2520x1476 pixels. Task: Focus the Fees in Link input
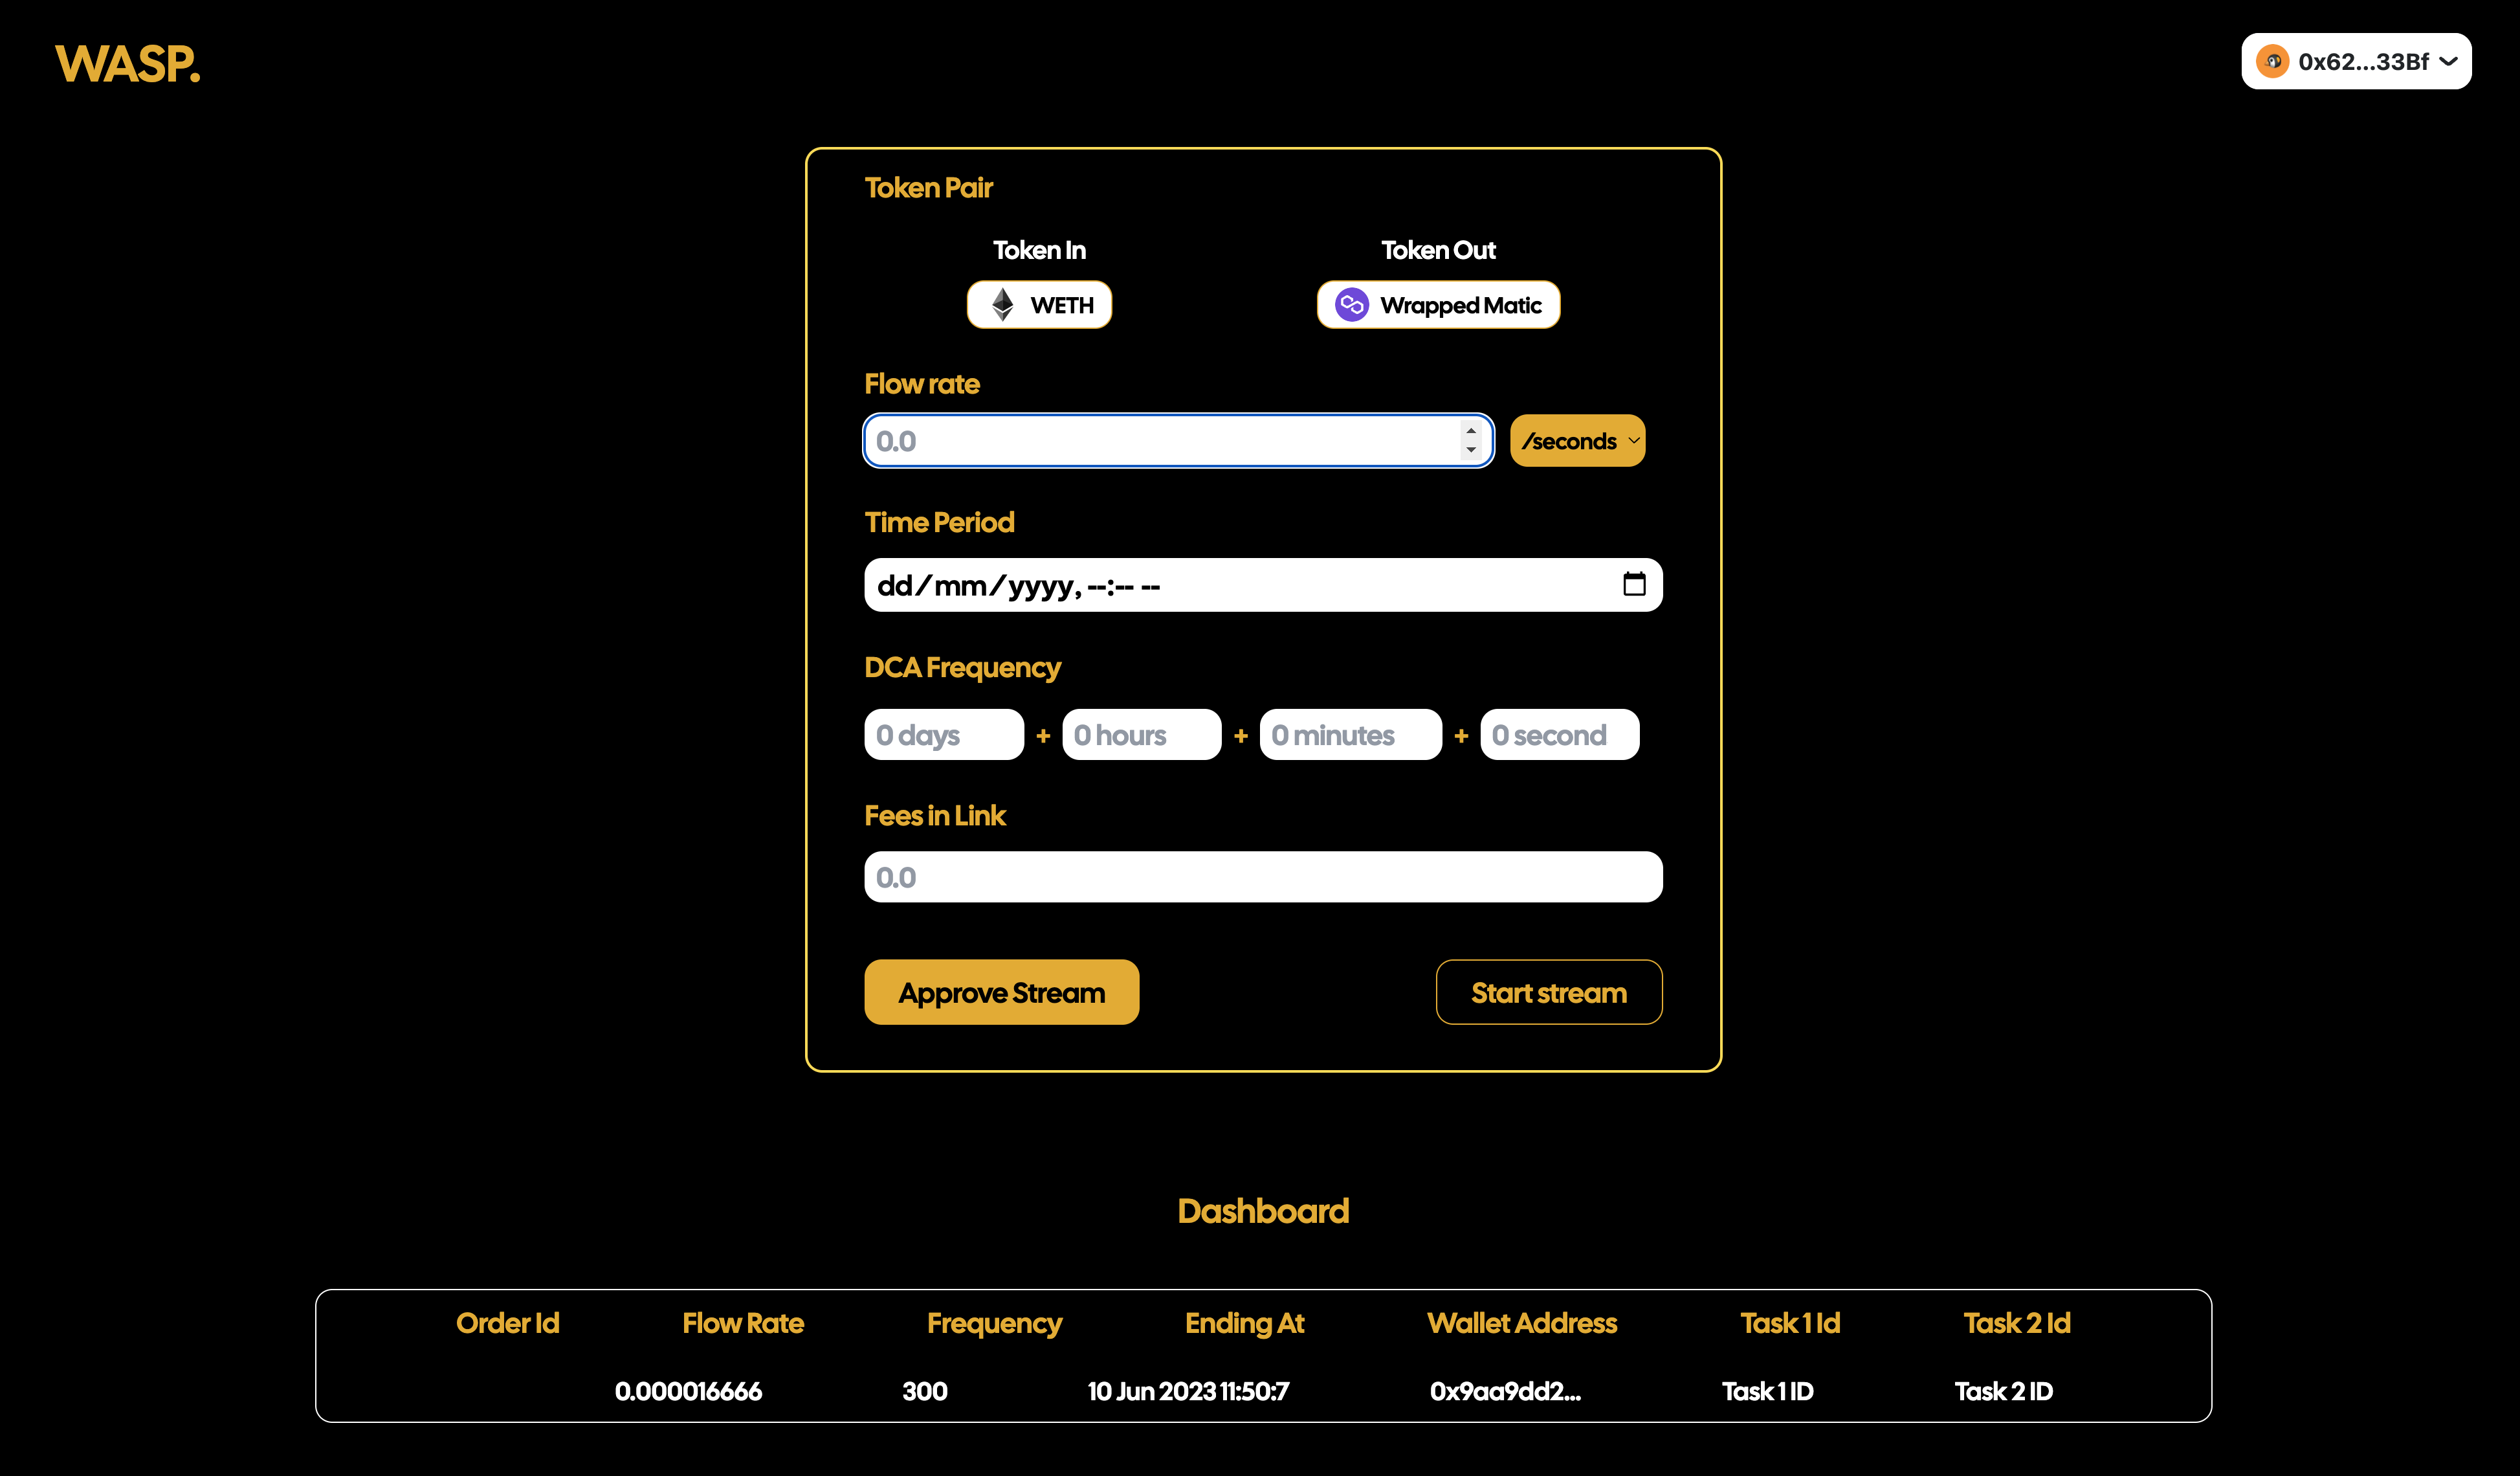pos(1262,877)
